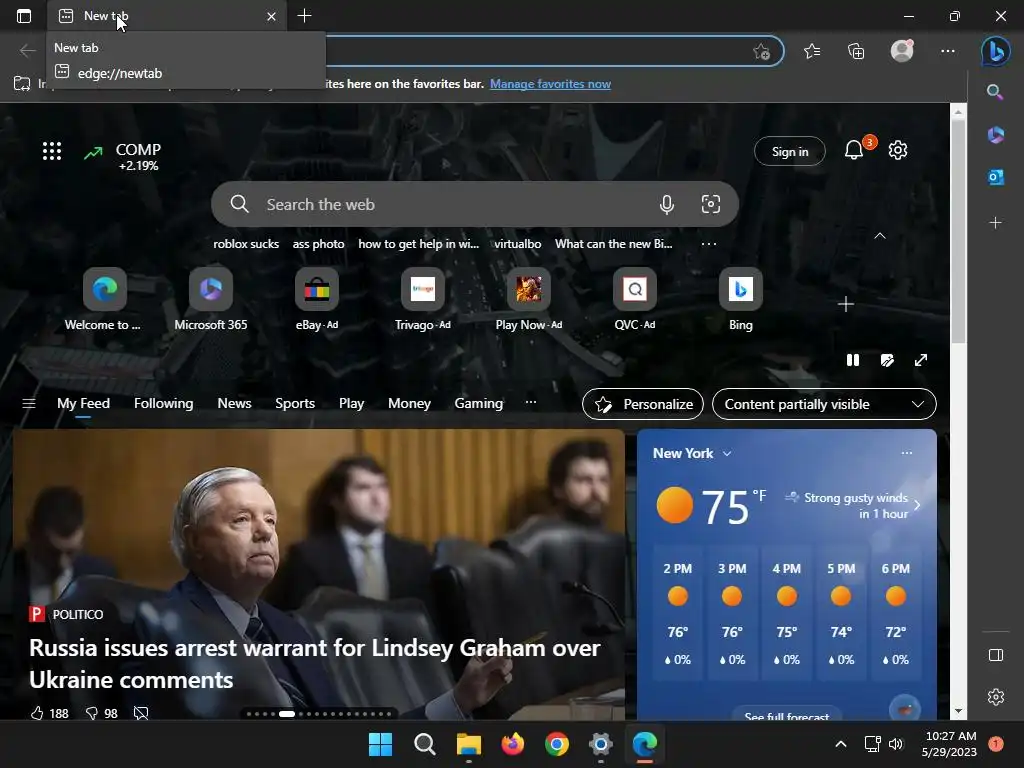Open the tab actions menu icon
Viewport: 1024px width, 768px height.
pos(24,16)
